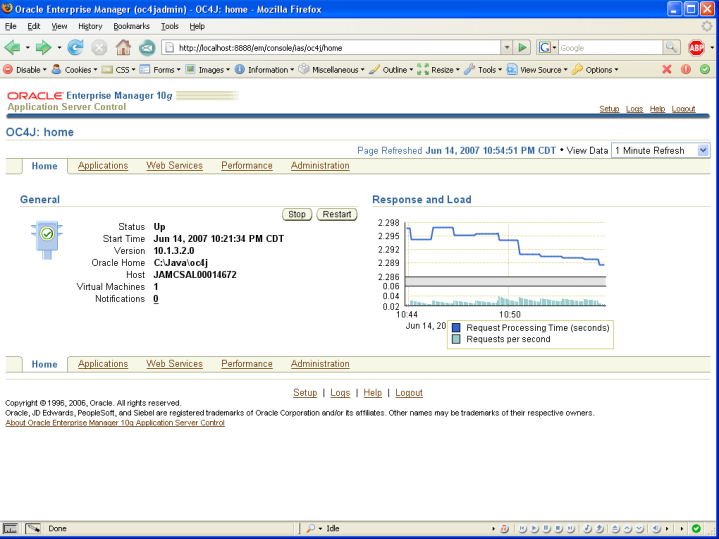Open the Outline dropdown on the developer toolbar

391,70
